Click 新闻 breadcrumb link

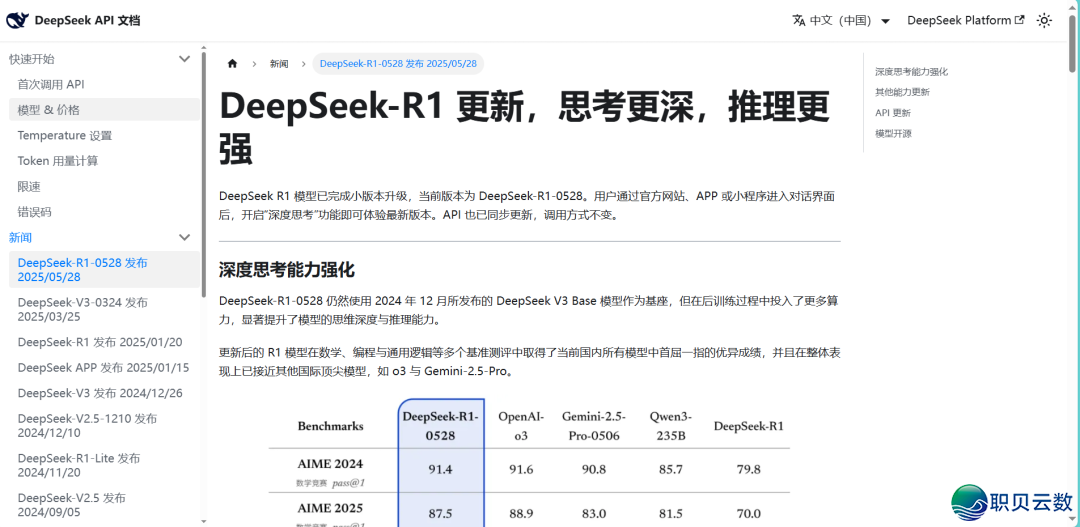pyautogui.click(x=279, y=63)
